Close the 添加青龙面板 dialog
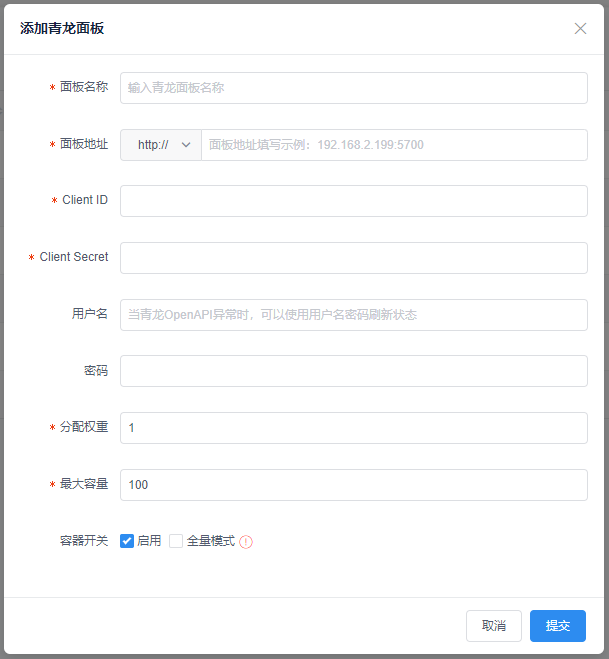 point(580,29)
